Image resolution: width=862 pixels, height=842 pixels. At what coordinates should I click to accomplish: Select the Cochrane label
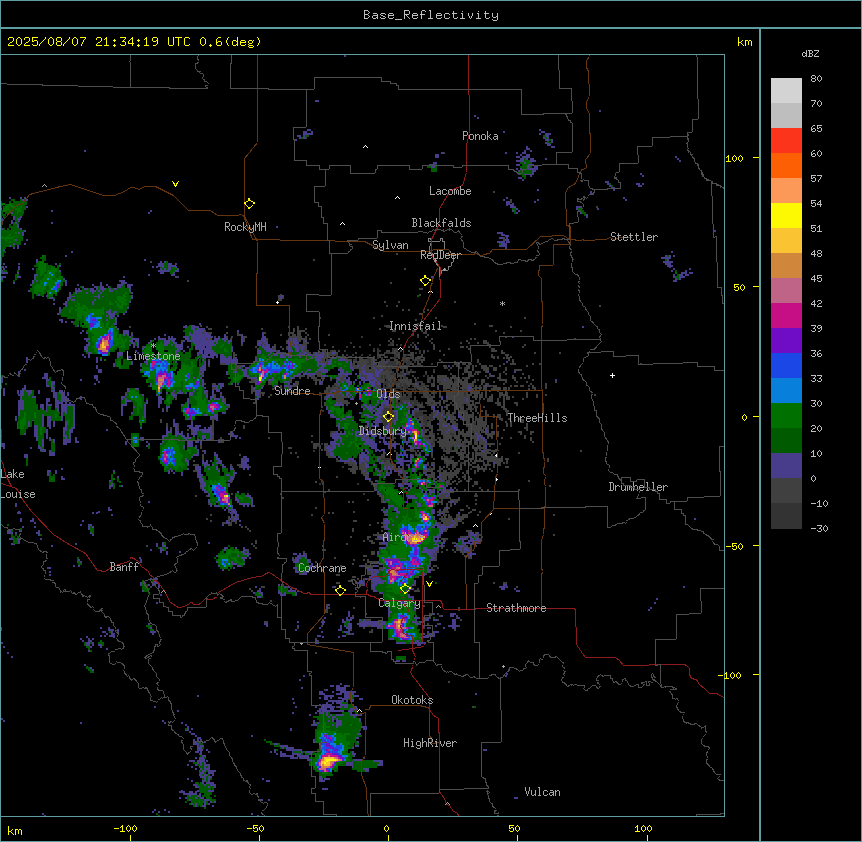[x=322, y=568]
